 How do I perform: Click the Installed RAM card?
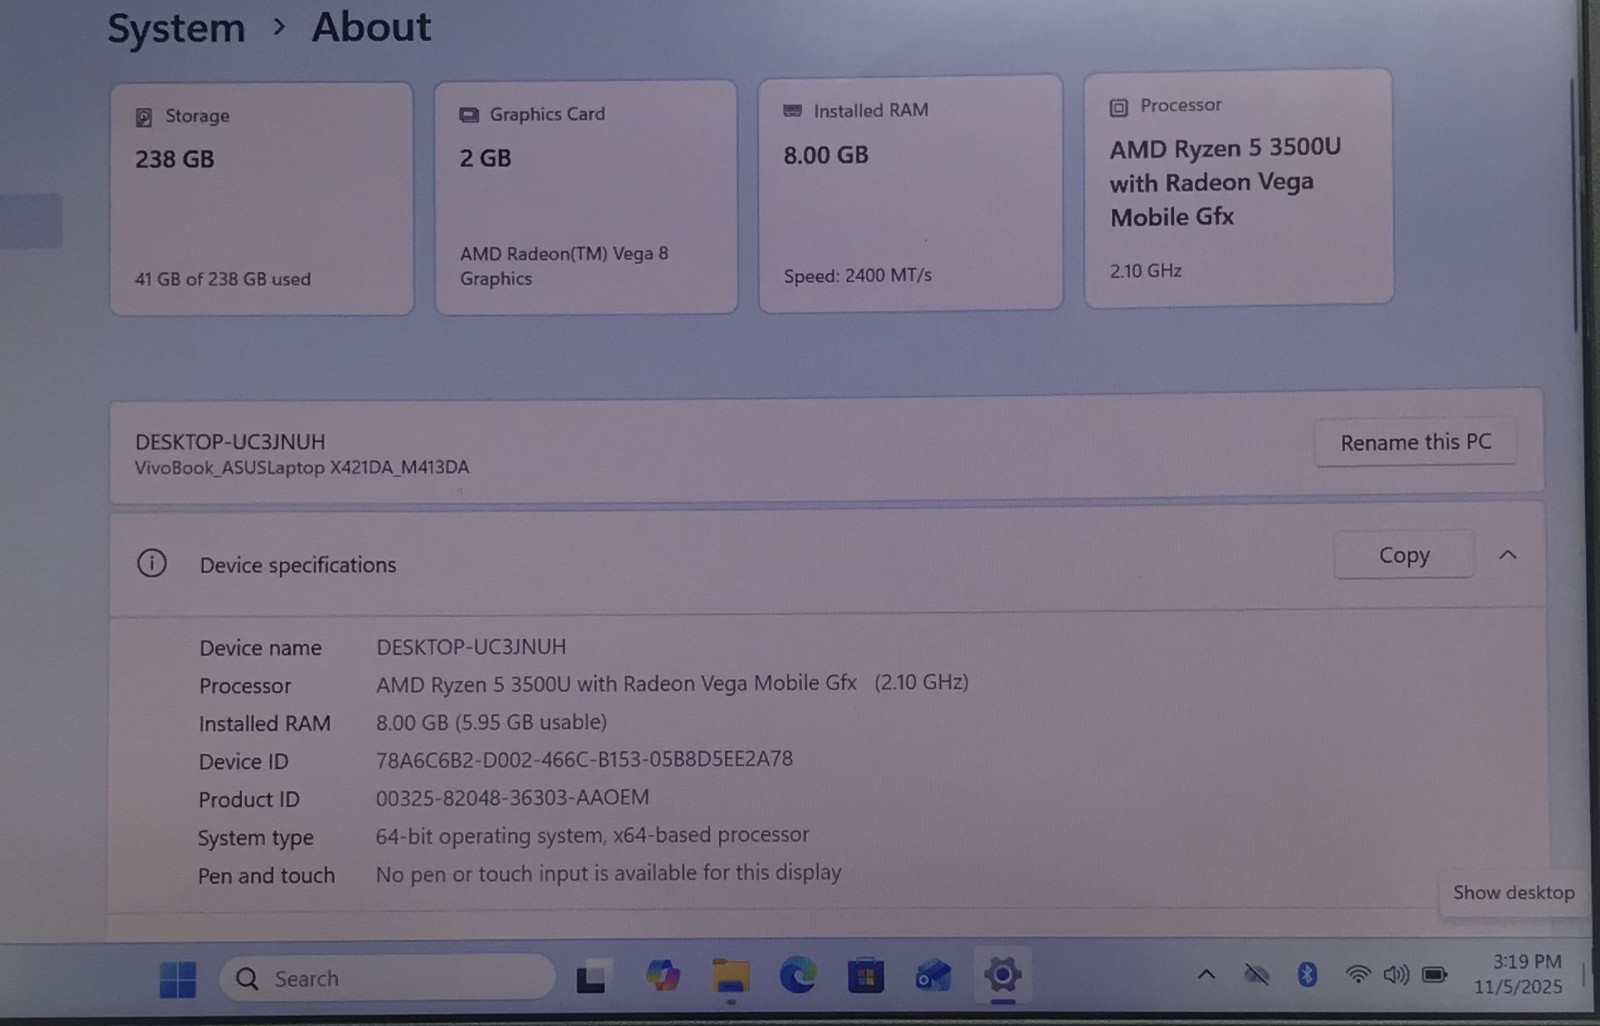tap(910, 193)
